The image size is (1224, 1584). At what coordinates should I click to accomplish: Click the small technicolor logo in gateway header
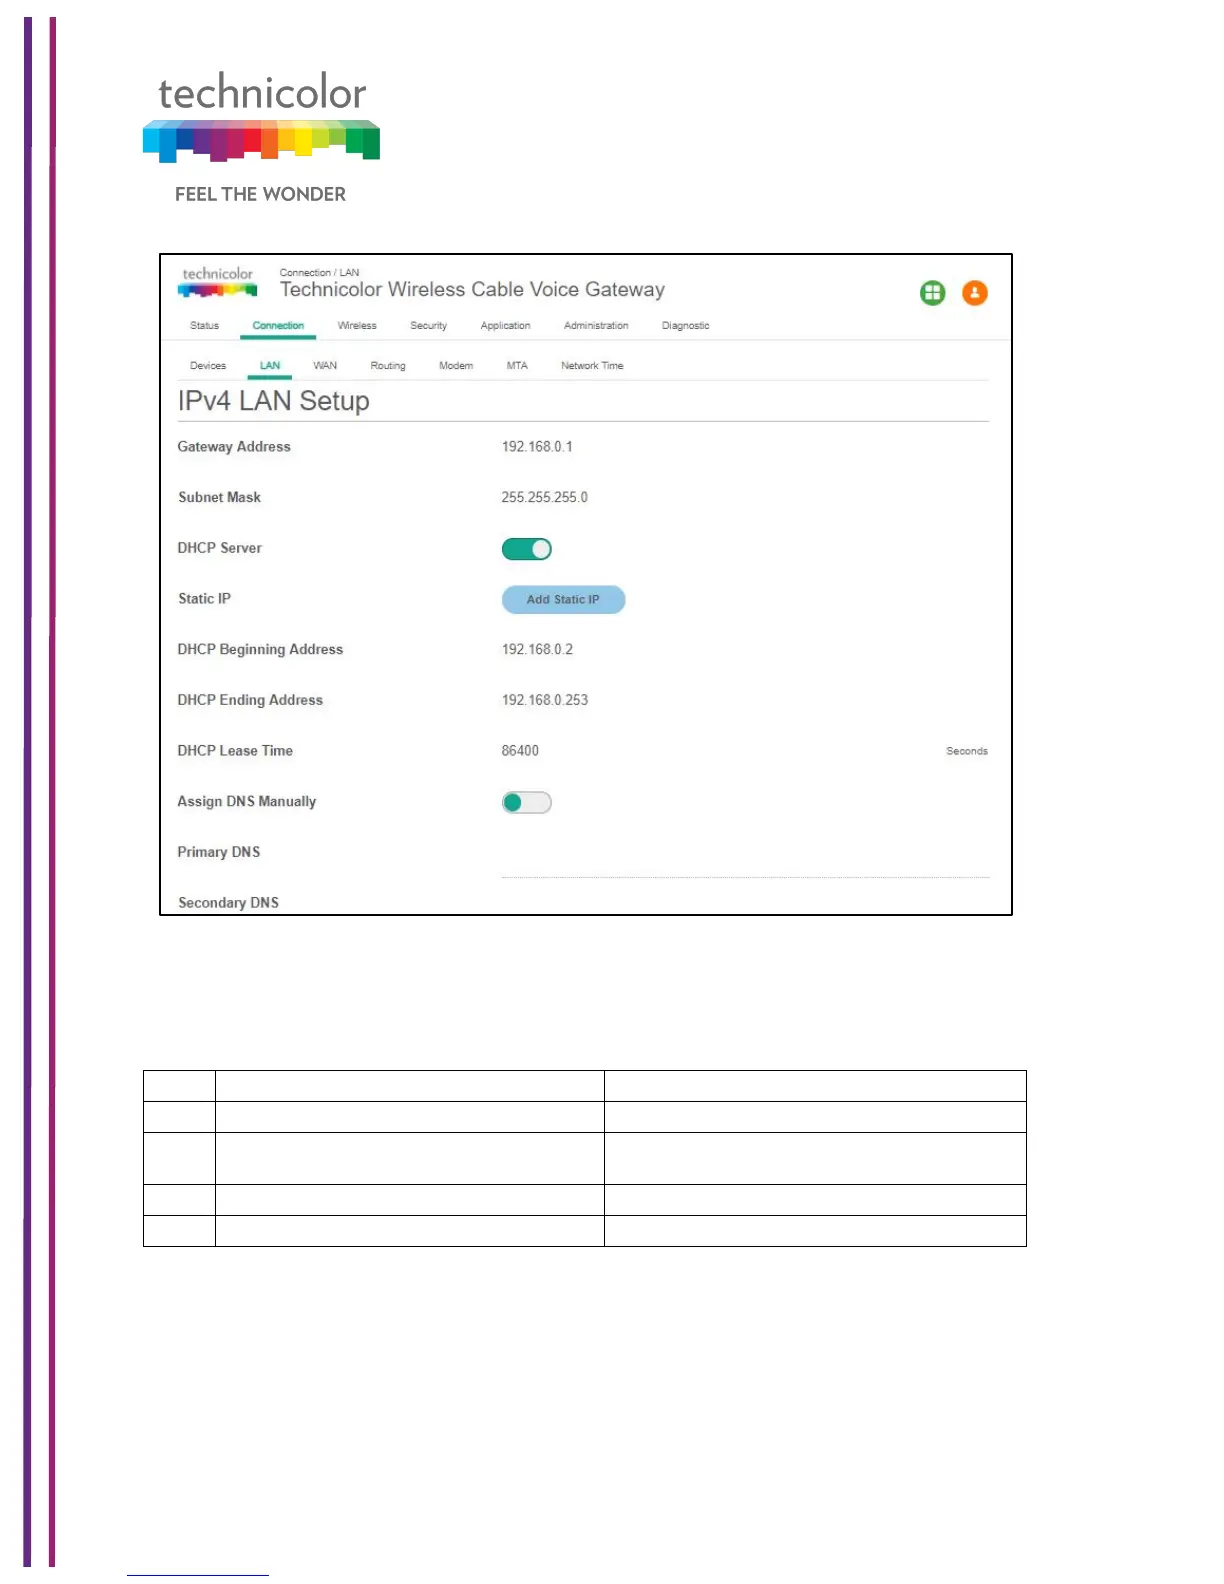coord(217,282)
